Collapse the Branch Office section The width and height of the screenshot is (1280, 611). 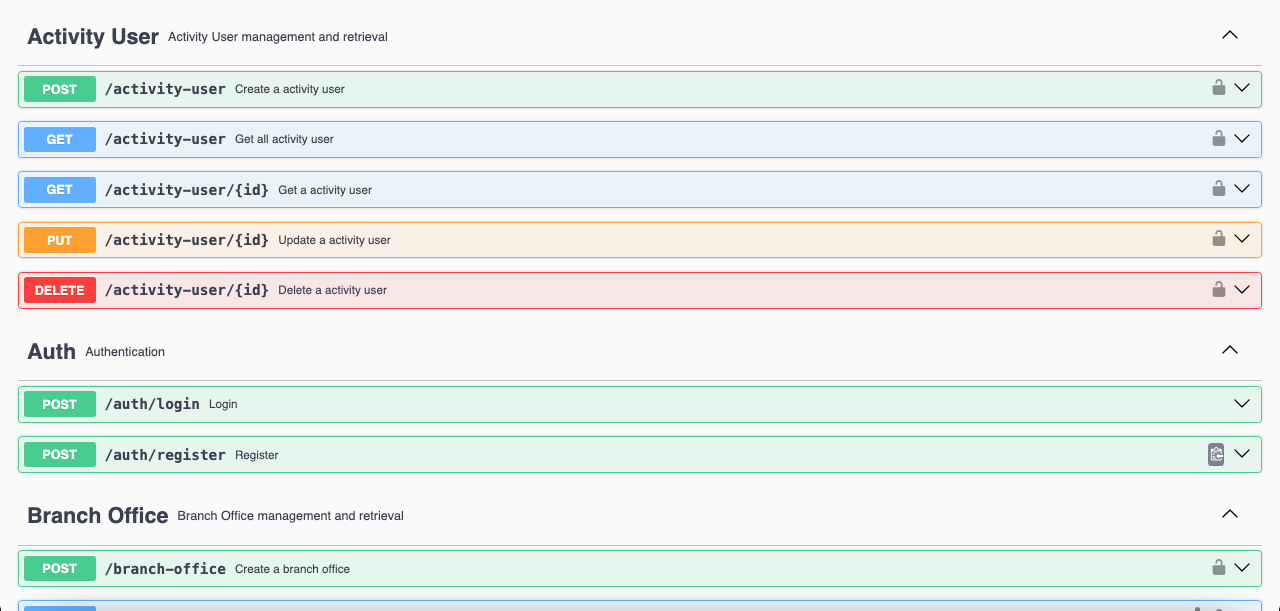click(1230, 514)
